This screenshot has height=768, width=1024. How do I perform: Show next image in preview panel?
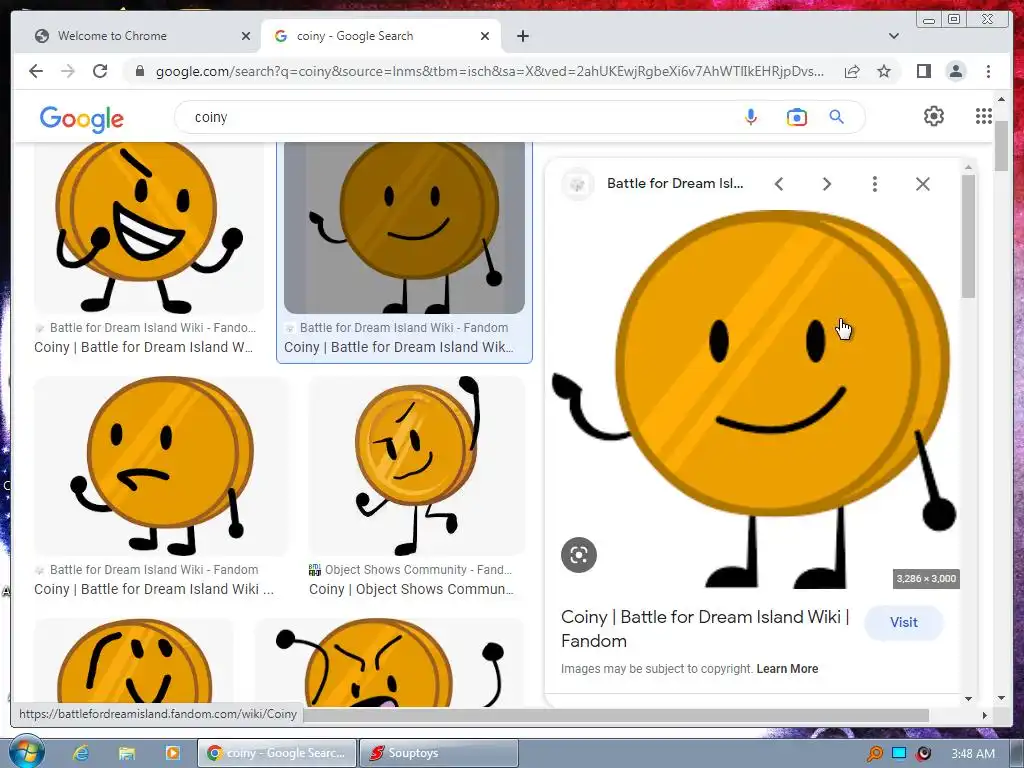point(827,184)
